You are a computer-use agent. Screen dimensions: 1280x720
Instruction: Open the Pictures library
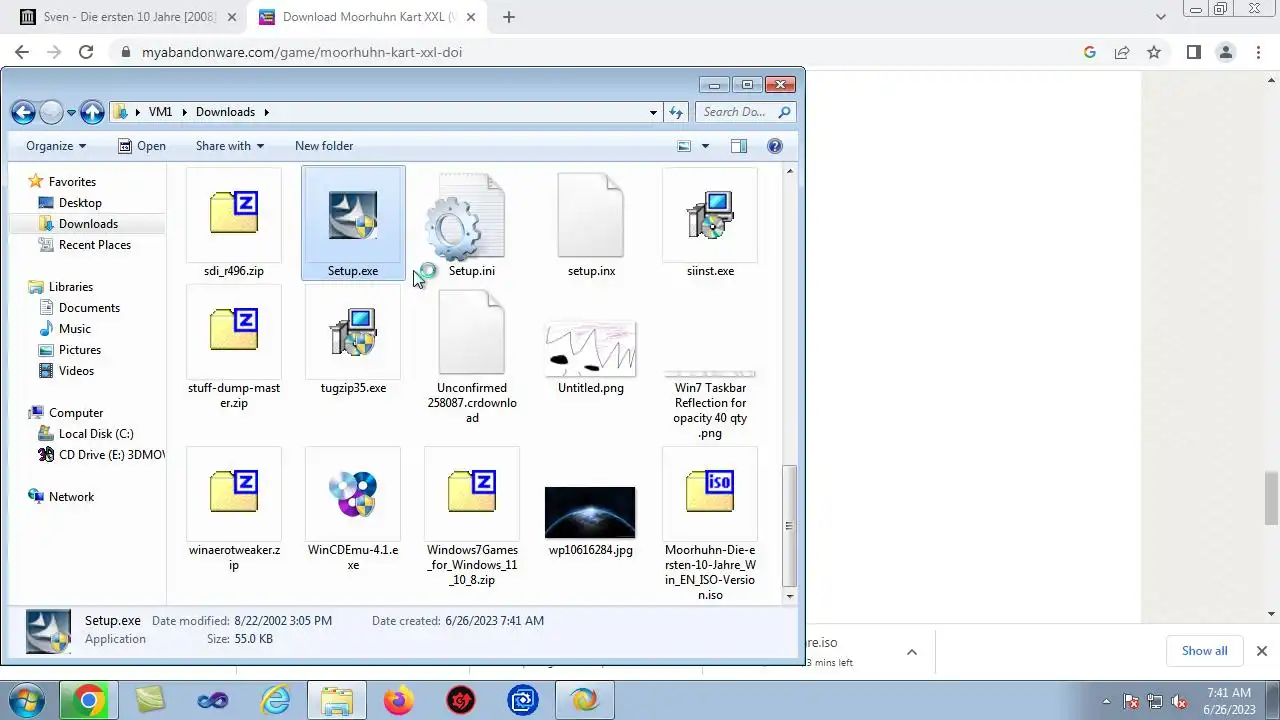(79, 350)
